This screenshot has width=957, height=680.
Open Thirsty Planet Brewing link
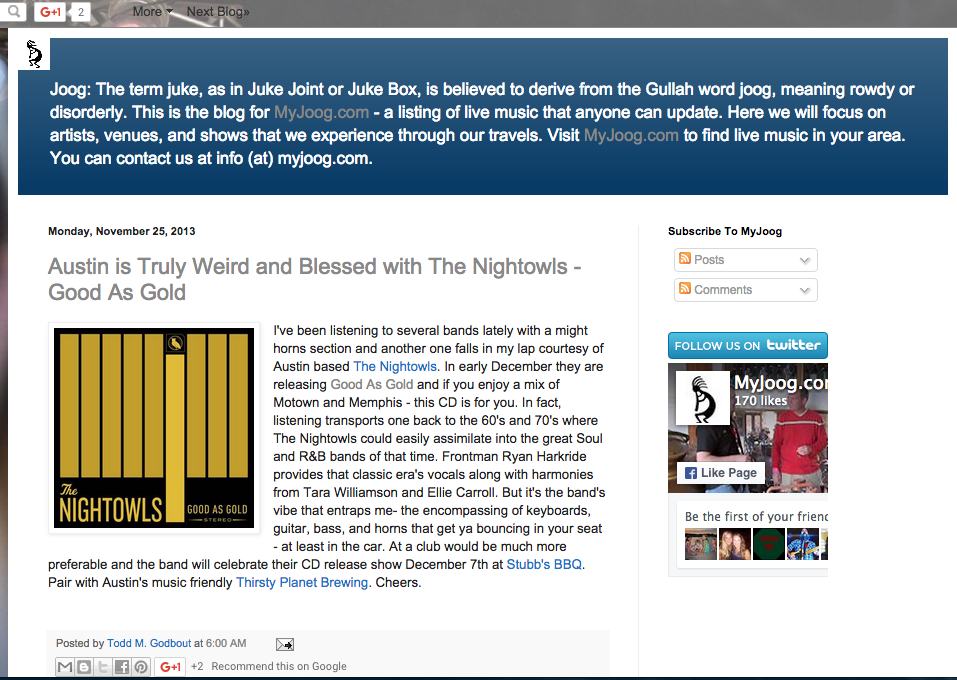[x=302, y=582]
